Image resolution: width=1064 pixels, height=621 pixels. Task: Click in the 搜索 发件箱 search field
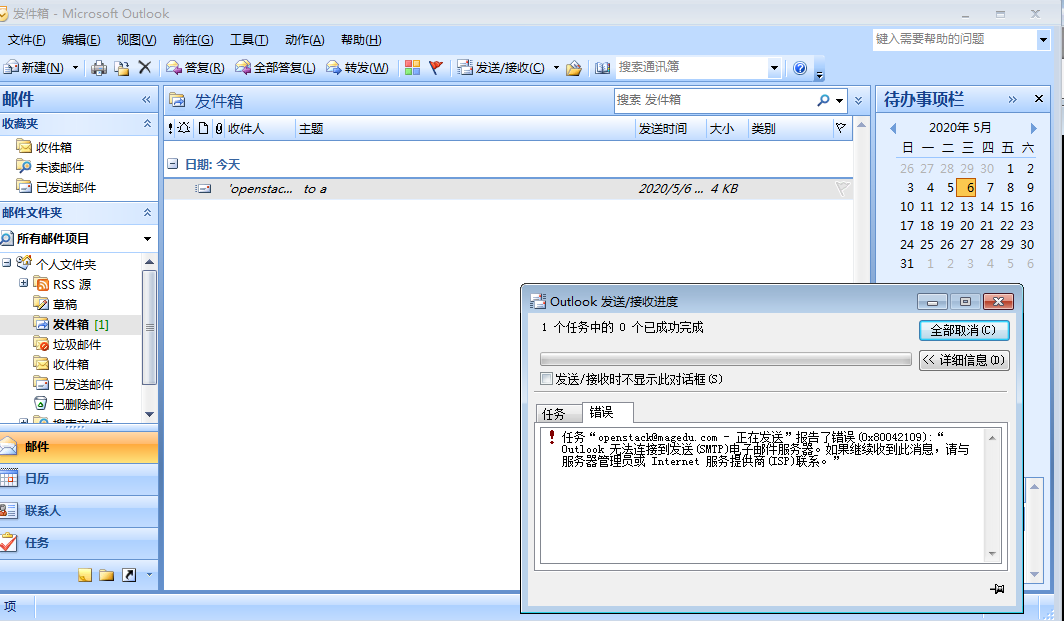coord(714,100)
